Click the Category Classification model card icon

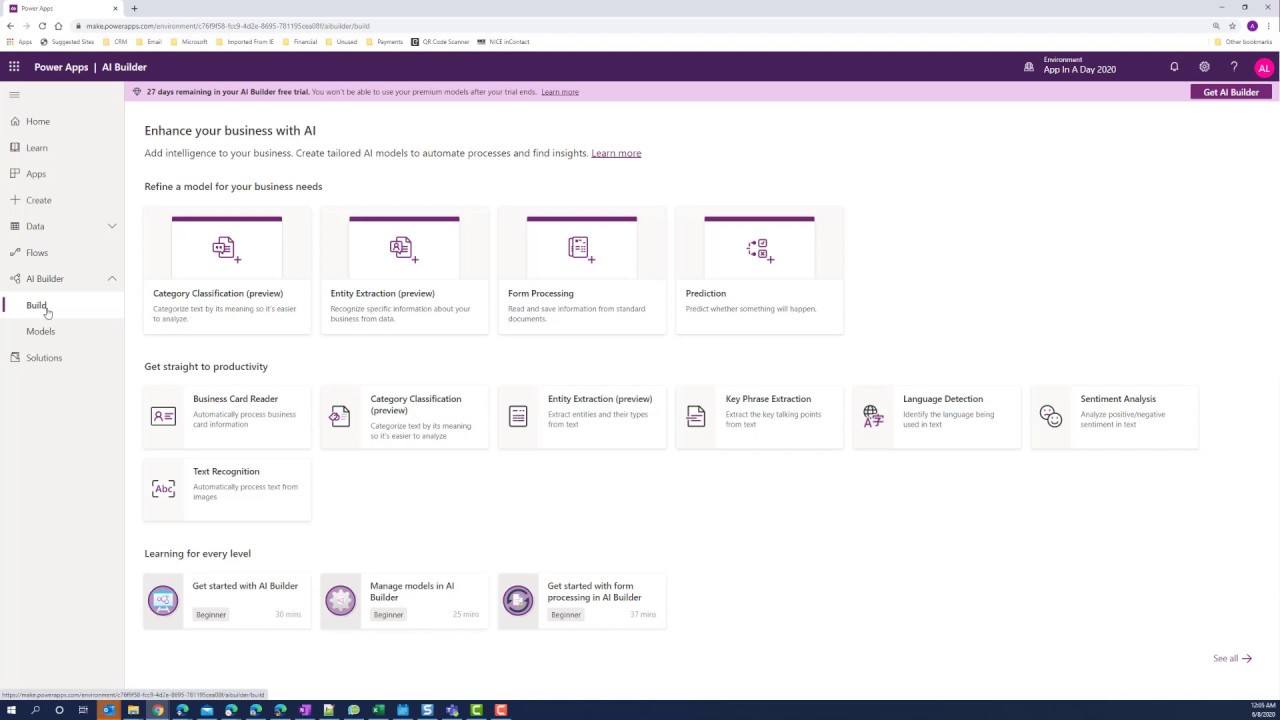click(x=226, y=249)
